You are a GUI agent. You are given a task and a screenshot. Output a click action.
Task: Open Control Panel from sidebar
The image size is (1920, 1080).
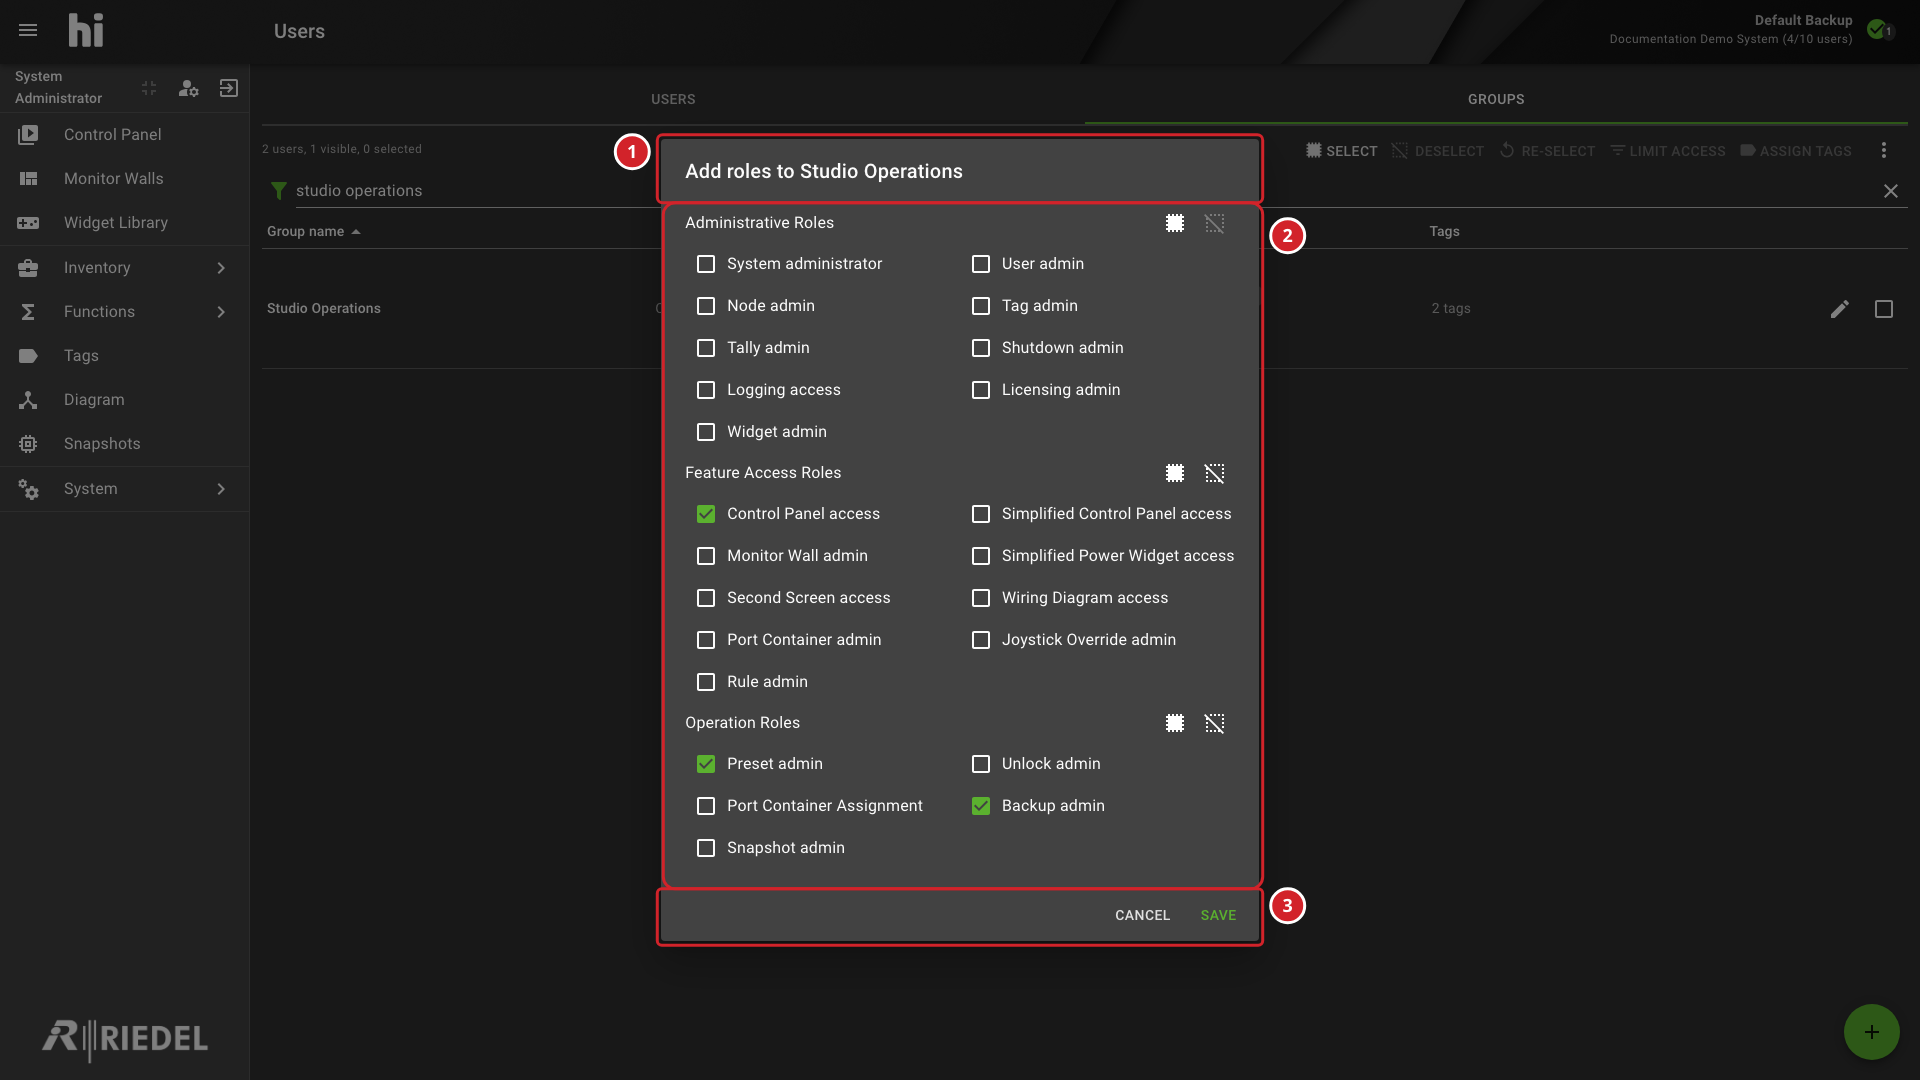tap(124, 135)
